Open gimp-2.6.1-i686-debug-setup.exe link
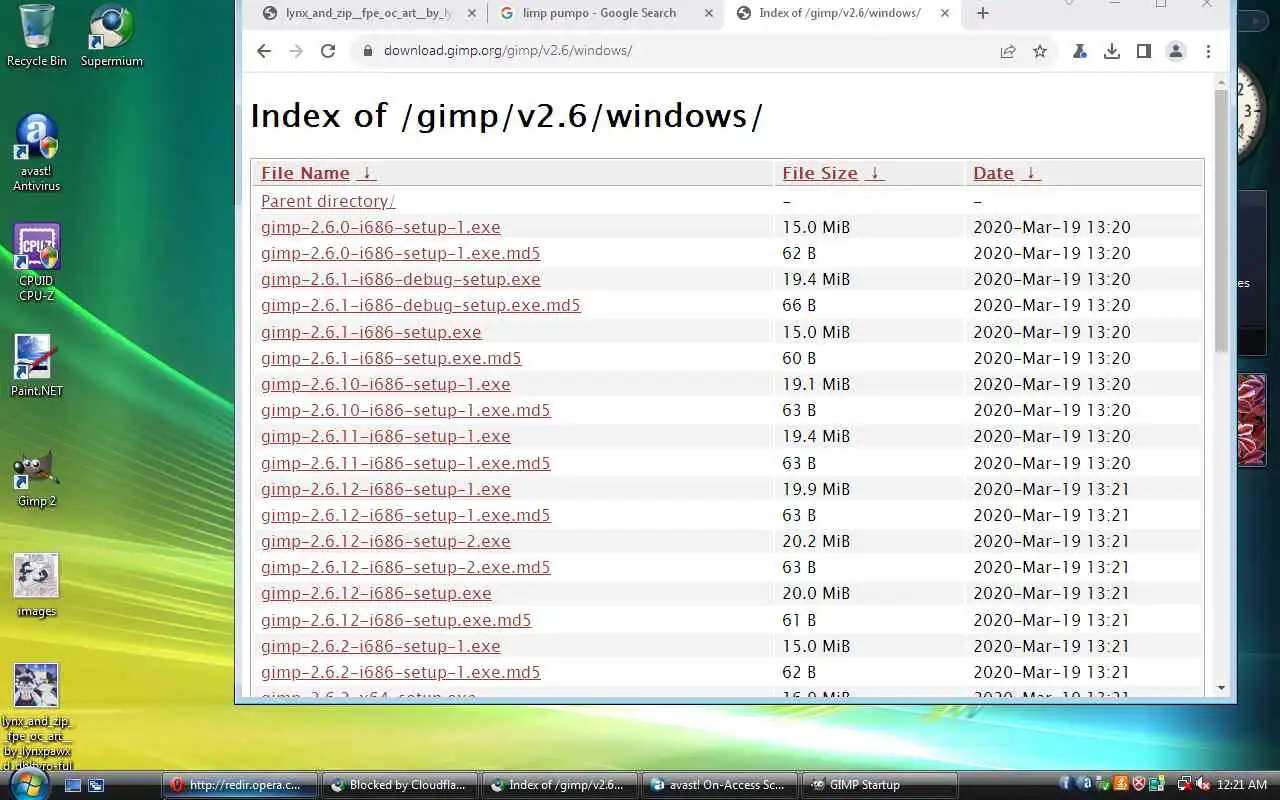This screenshot has height=800, width=1280. point(401,279)
